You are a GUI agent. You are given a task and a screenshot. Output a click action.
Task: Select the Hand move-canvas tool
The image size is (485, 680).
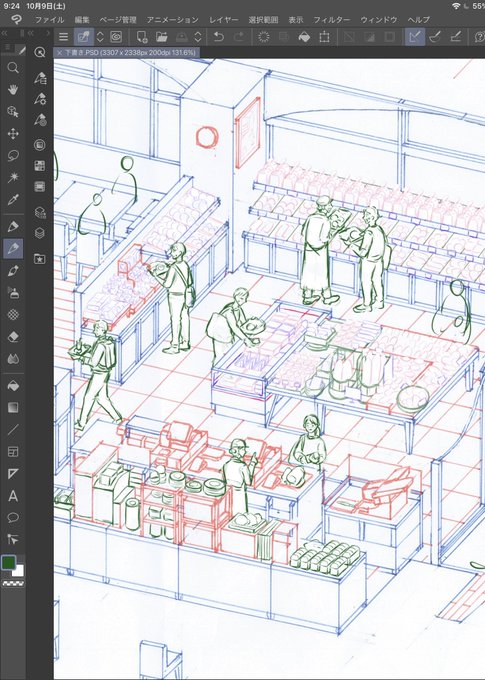(13, 90)
